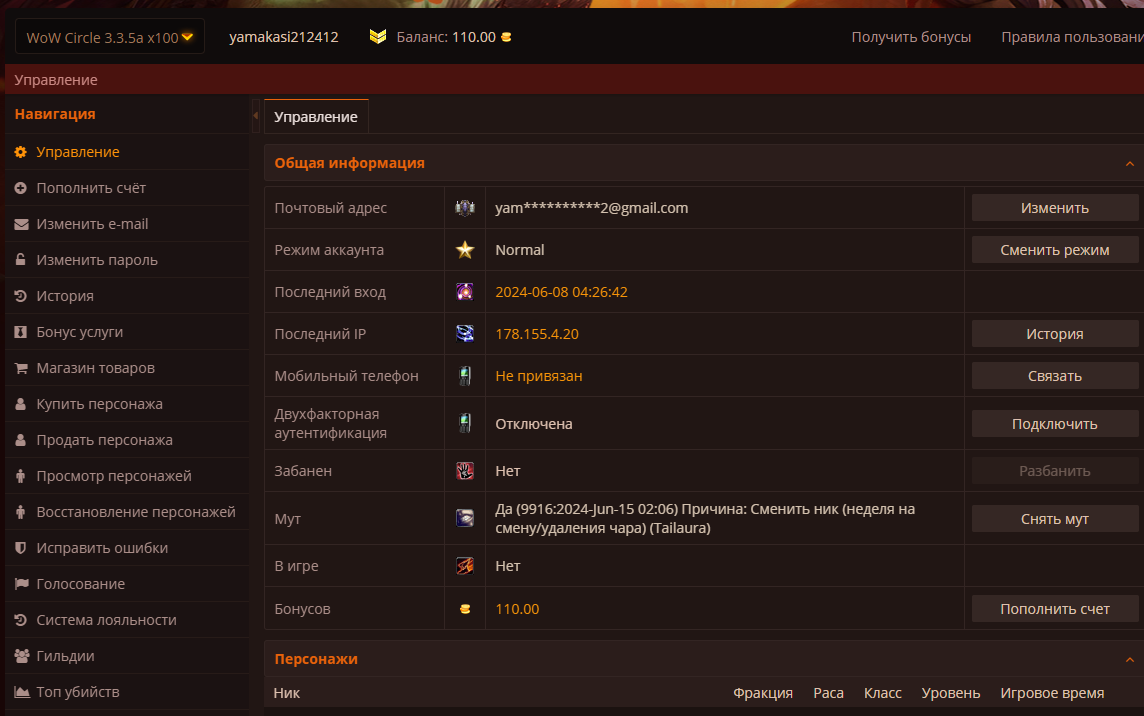Click the Изменить button for email address
The height and width of the screenshot is (716, 1144).
click(1054, 208)
